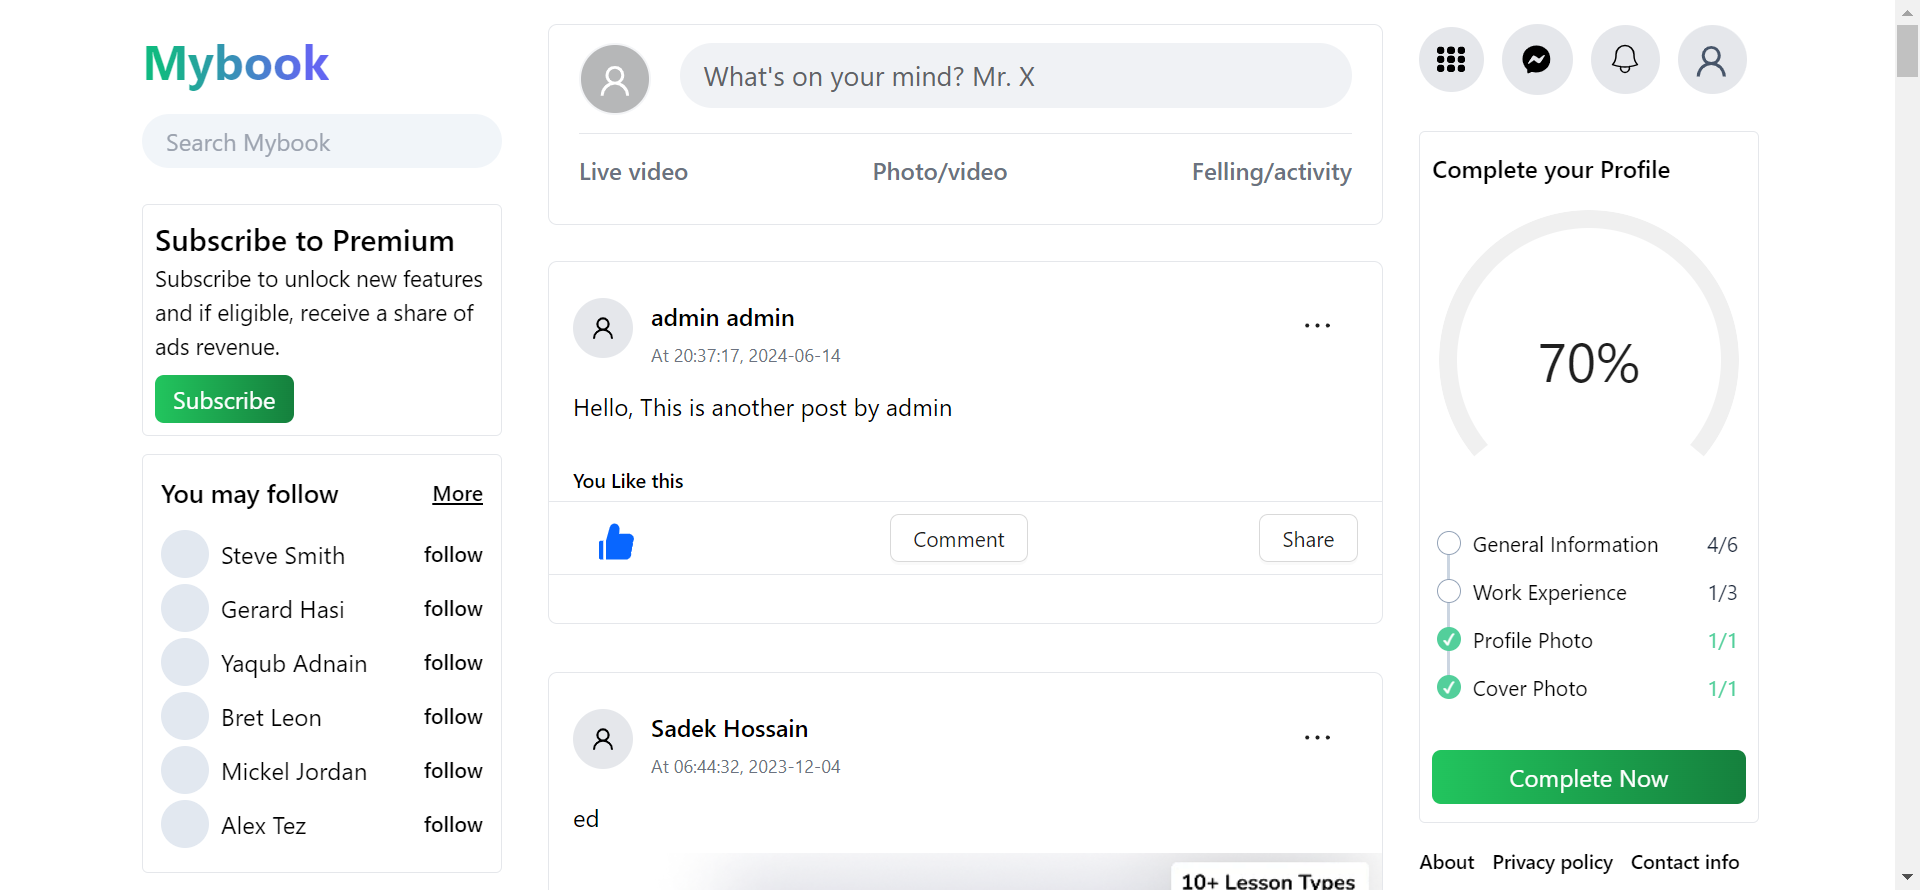Open the notifications bell icon
This screenshot has height=890, width=1920.
tap(1625, 60)
